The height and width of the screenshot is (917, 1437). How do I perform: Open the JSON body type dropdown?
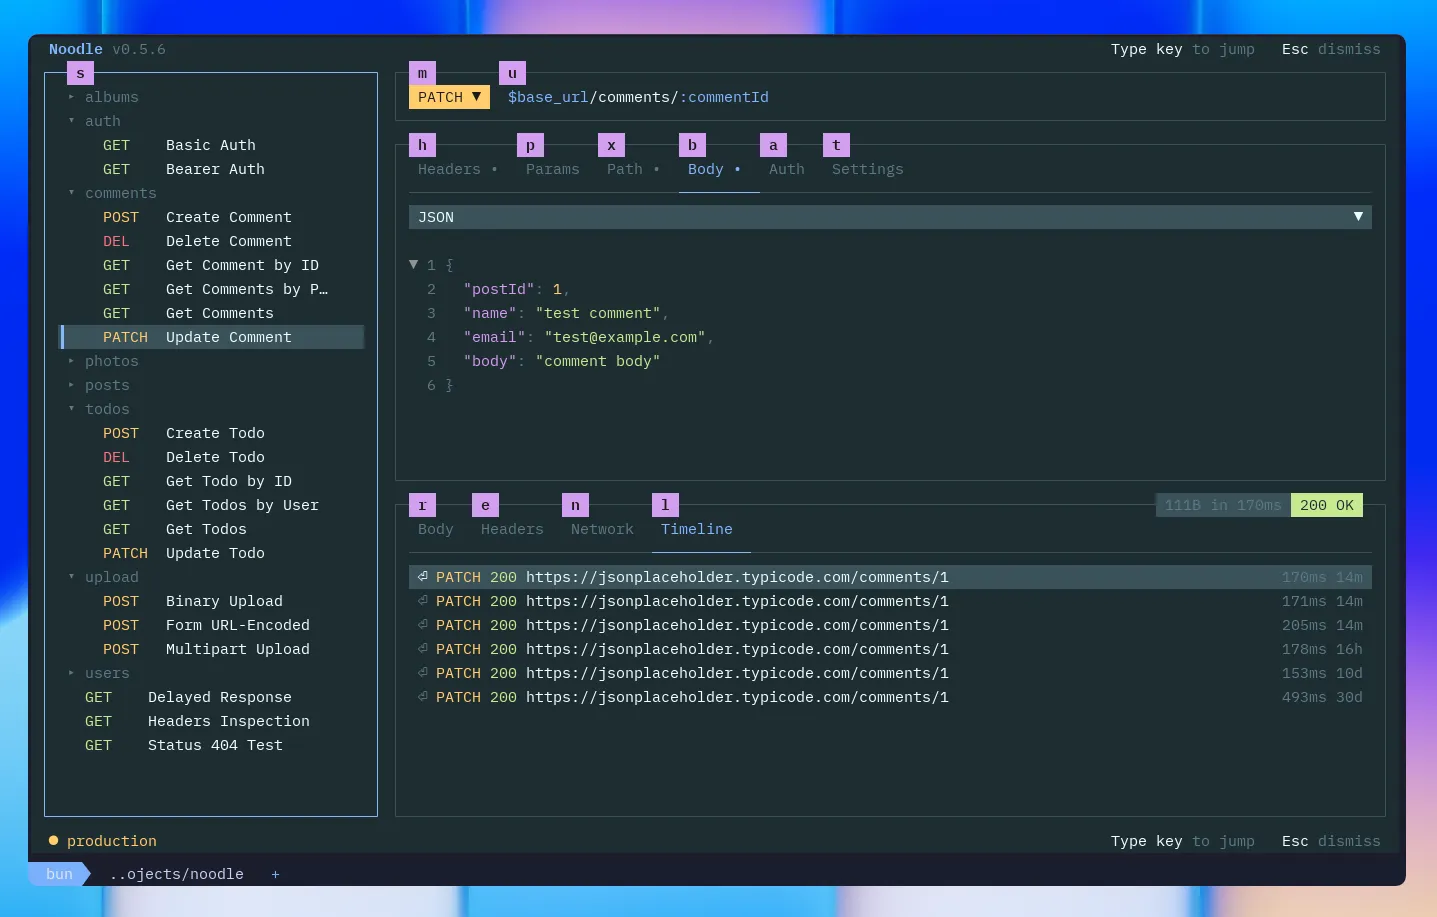point(890,217)
